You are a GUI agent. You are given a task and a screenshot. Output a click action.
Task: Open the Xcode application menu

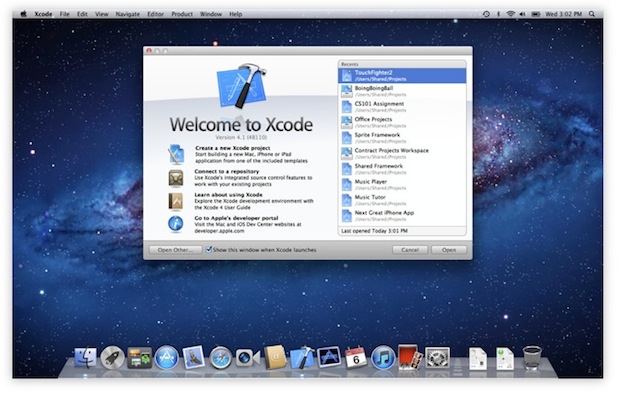point(43,14)
